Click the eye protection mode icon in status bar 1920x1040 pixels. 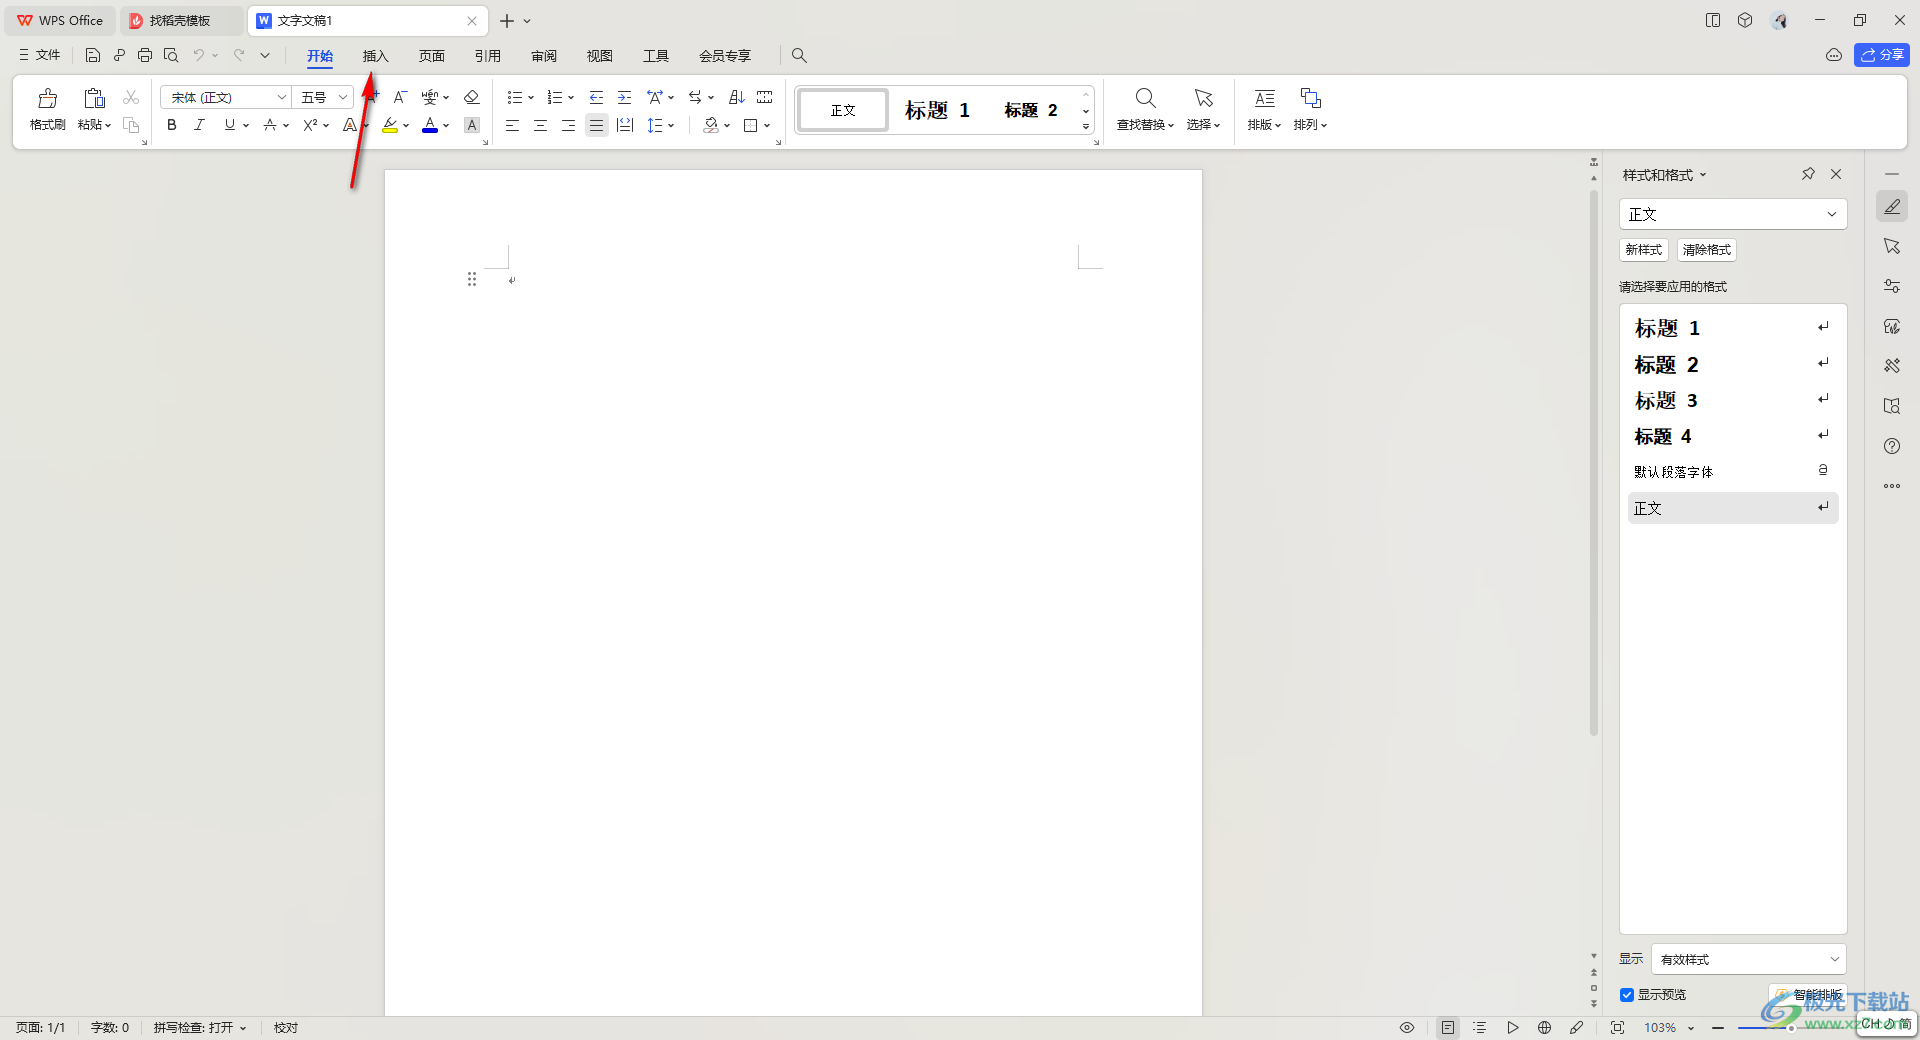click(1407, 1027)
